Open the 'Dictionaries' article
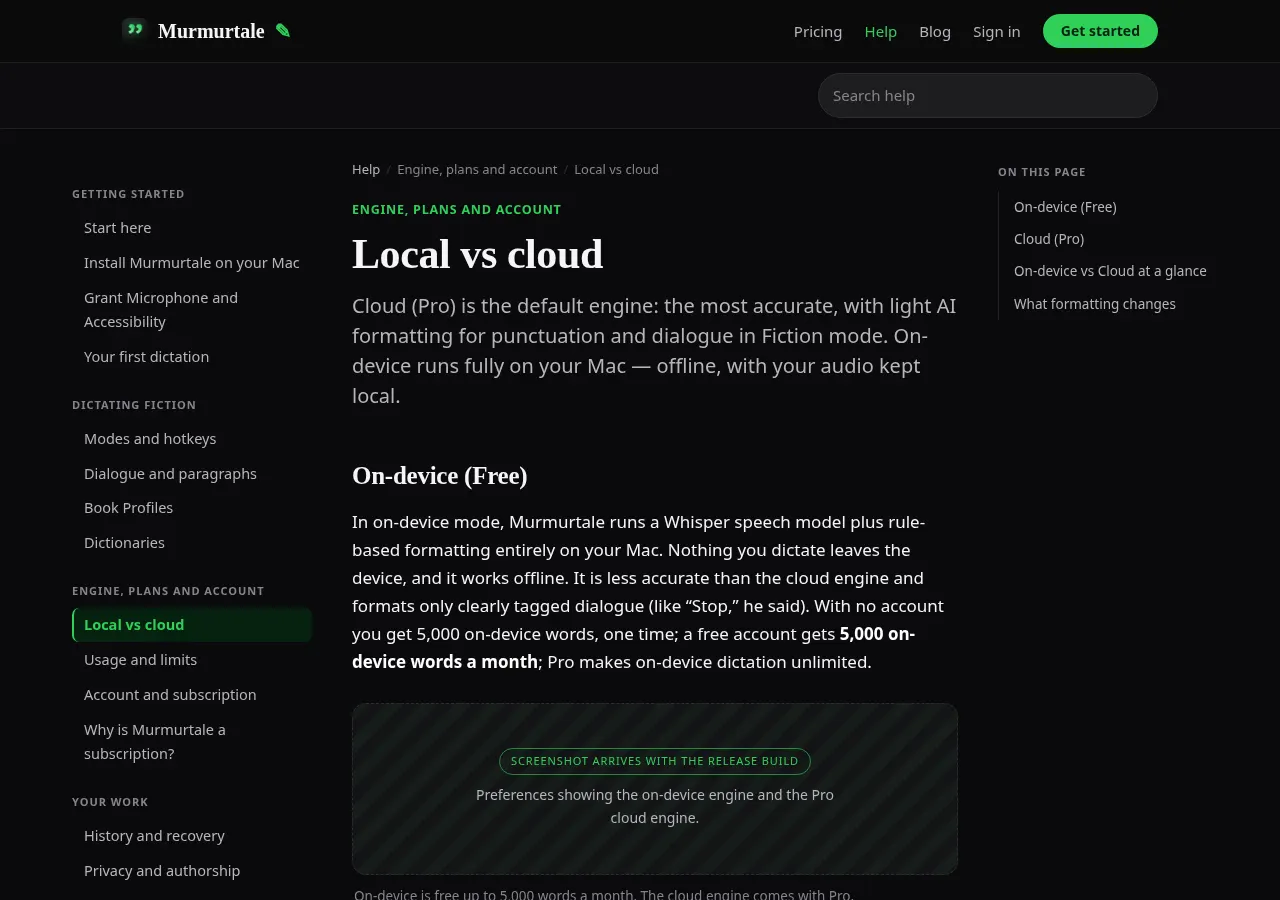 (x=192, y=543)
